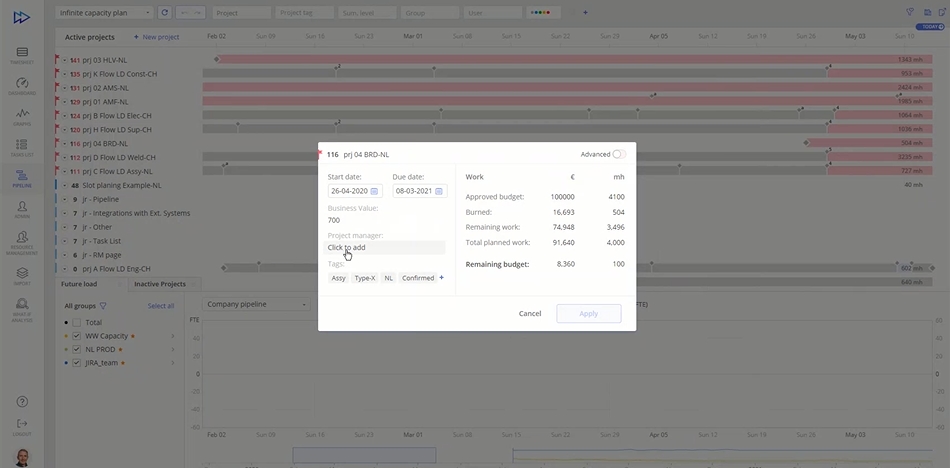Expand the NL PROD group chevron
This screenshot has height=468, width=950.
(172, 349)
